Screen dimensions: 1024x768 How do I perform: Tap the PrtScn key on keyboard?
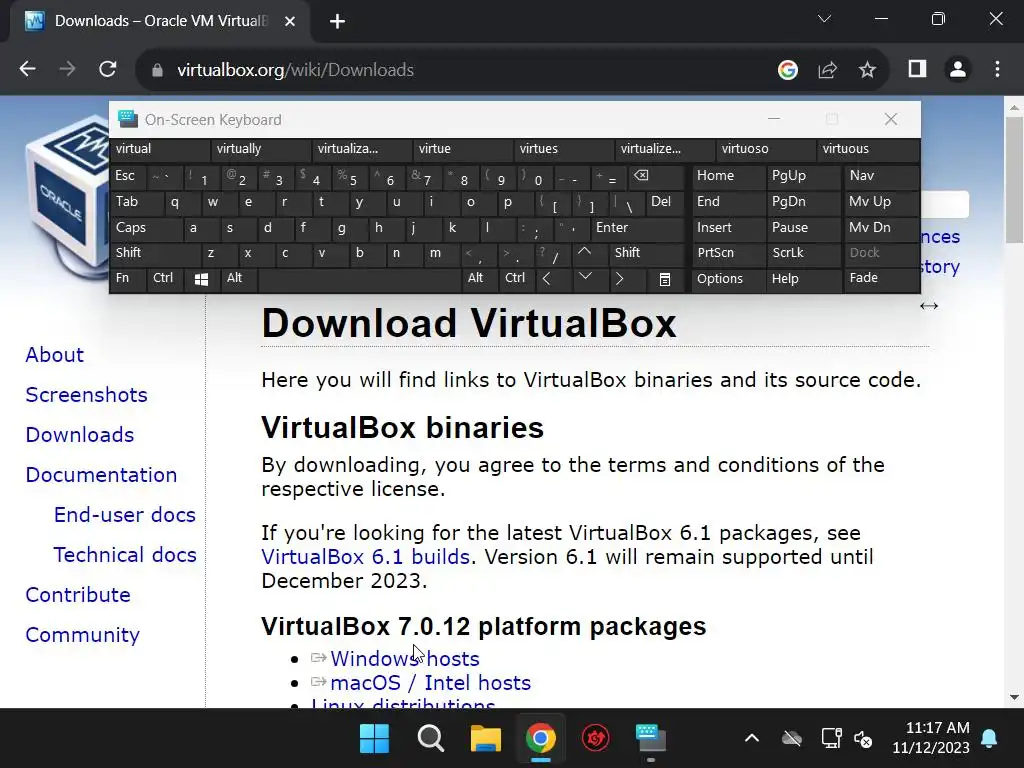[x=729, y=253]
